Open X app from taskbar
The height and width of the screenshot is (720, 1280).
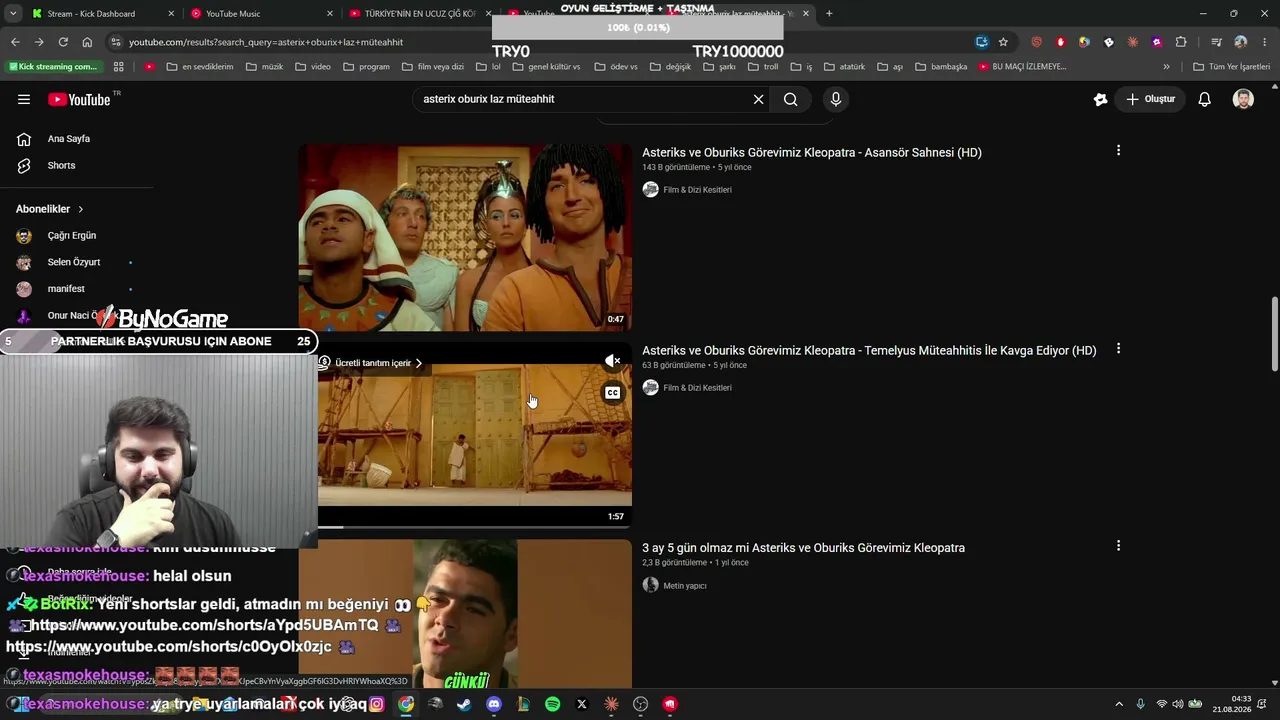[581, 704]
